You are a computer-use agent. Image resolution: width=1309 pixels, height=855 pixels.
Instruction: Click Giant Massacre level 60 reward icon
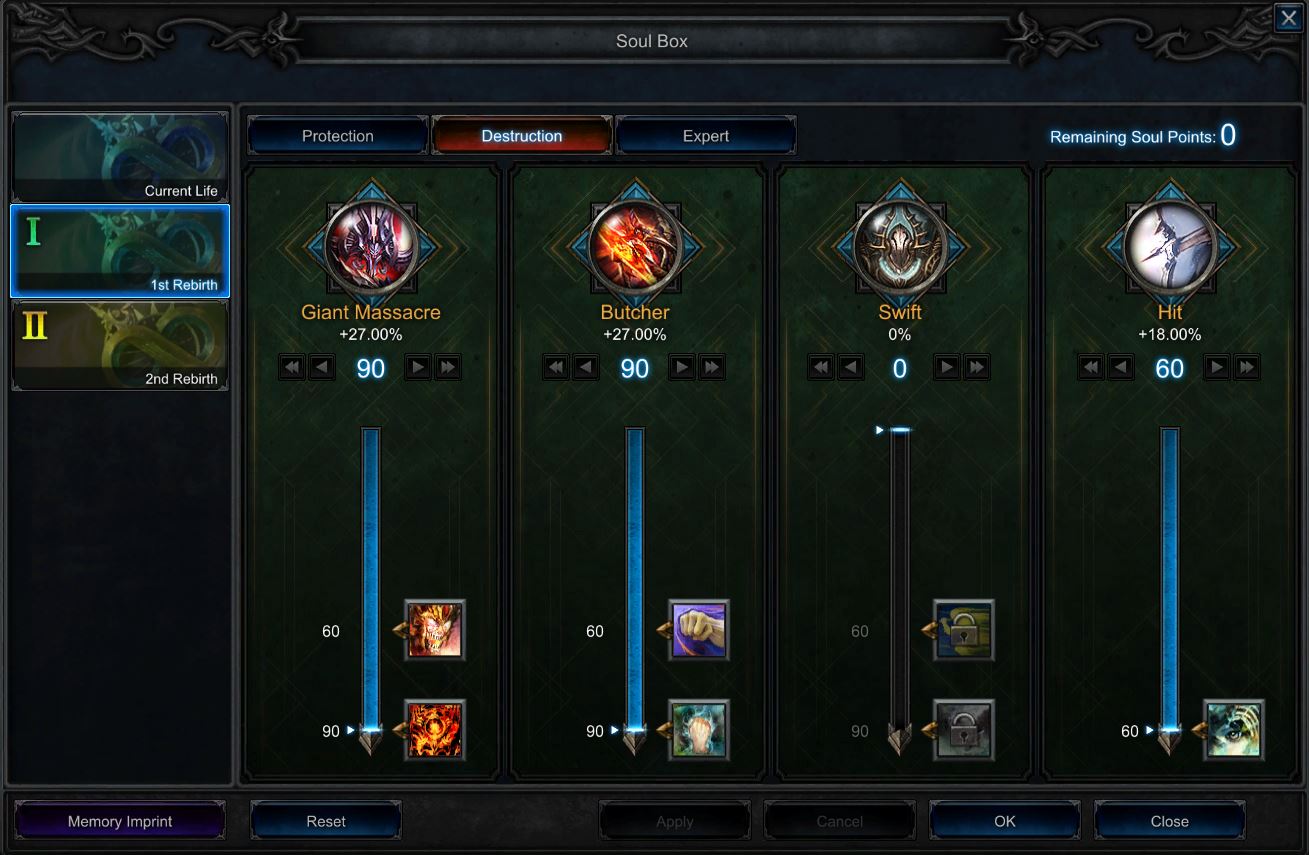coord(435,630)
